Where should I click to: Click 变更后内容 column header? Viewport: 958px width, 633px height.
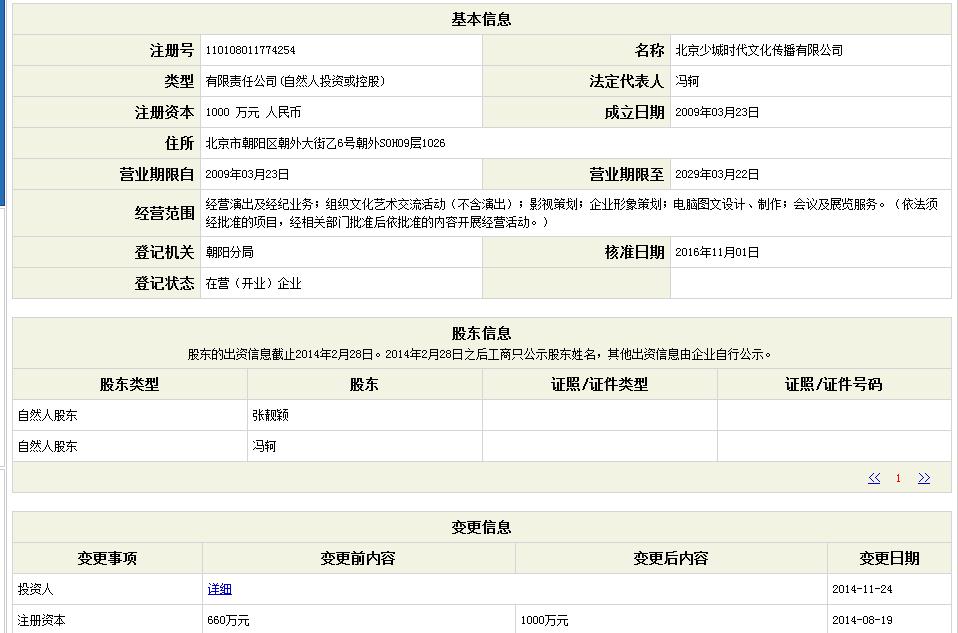click(671, 558)
